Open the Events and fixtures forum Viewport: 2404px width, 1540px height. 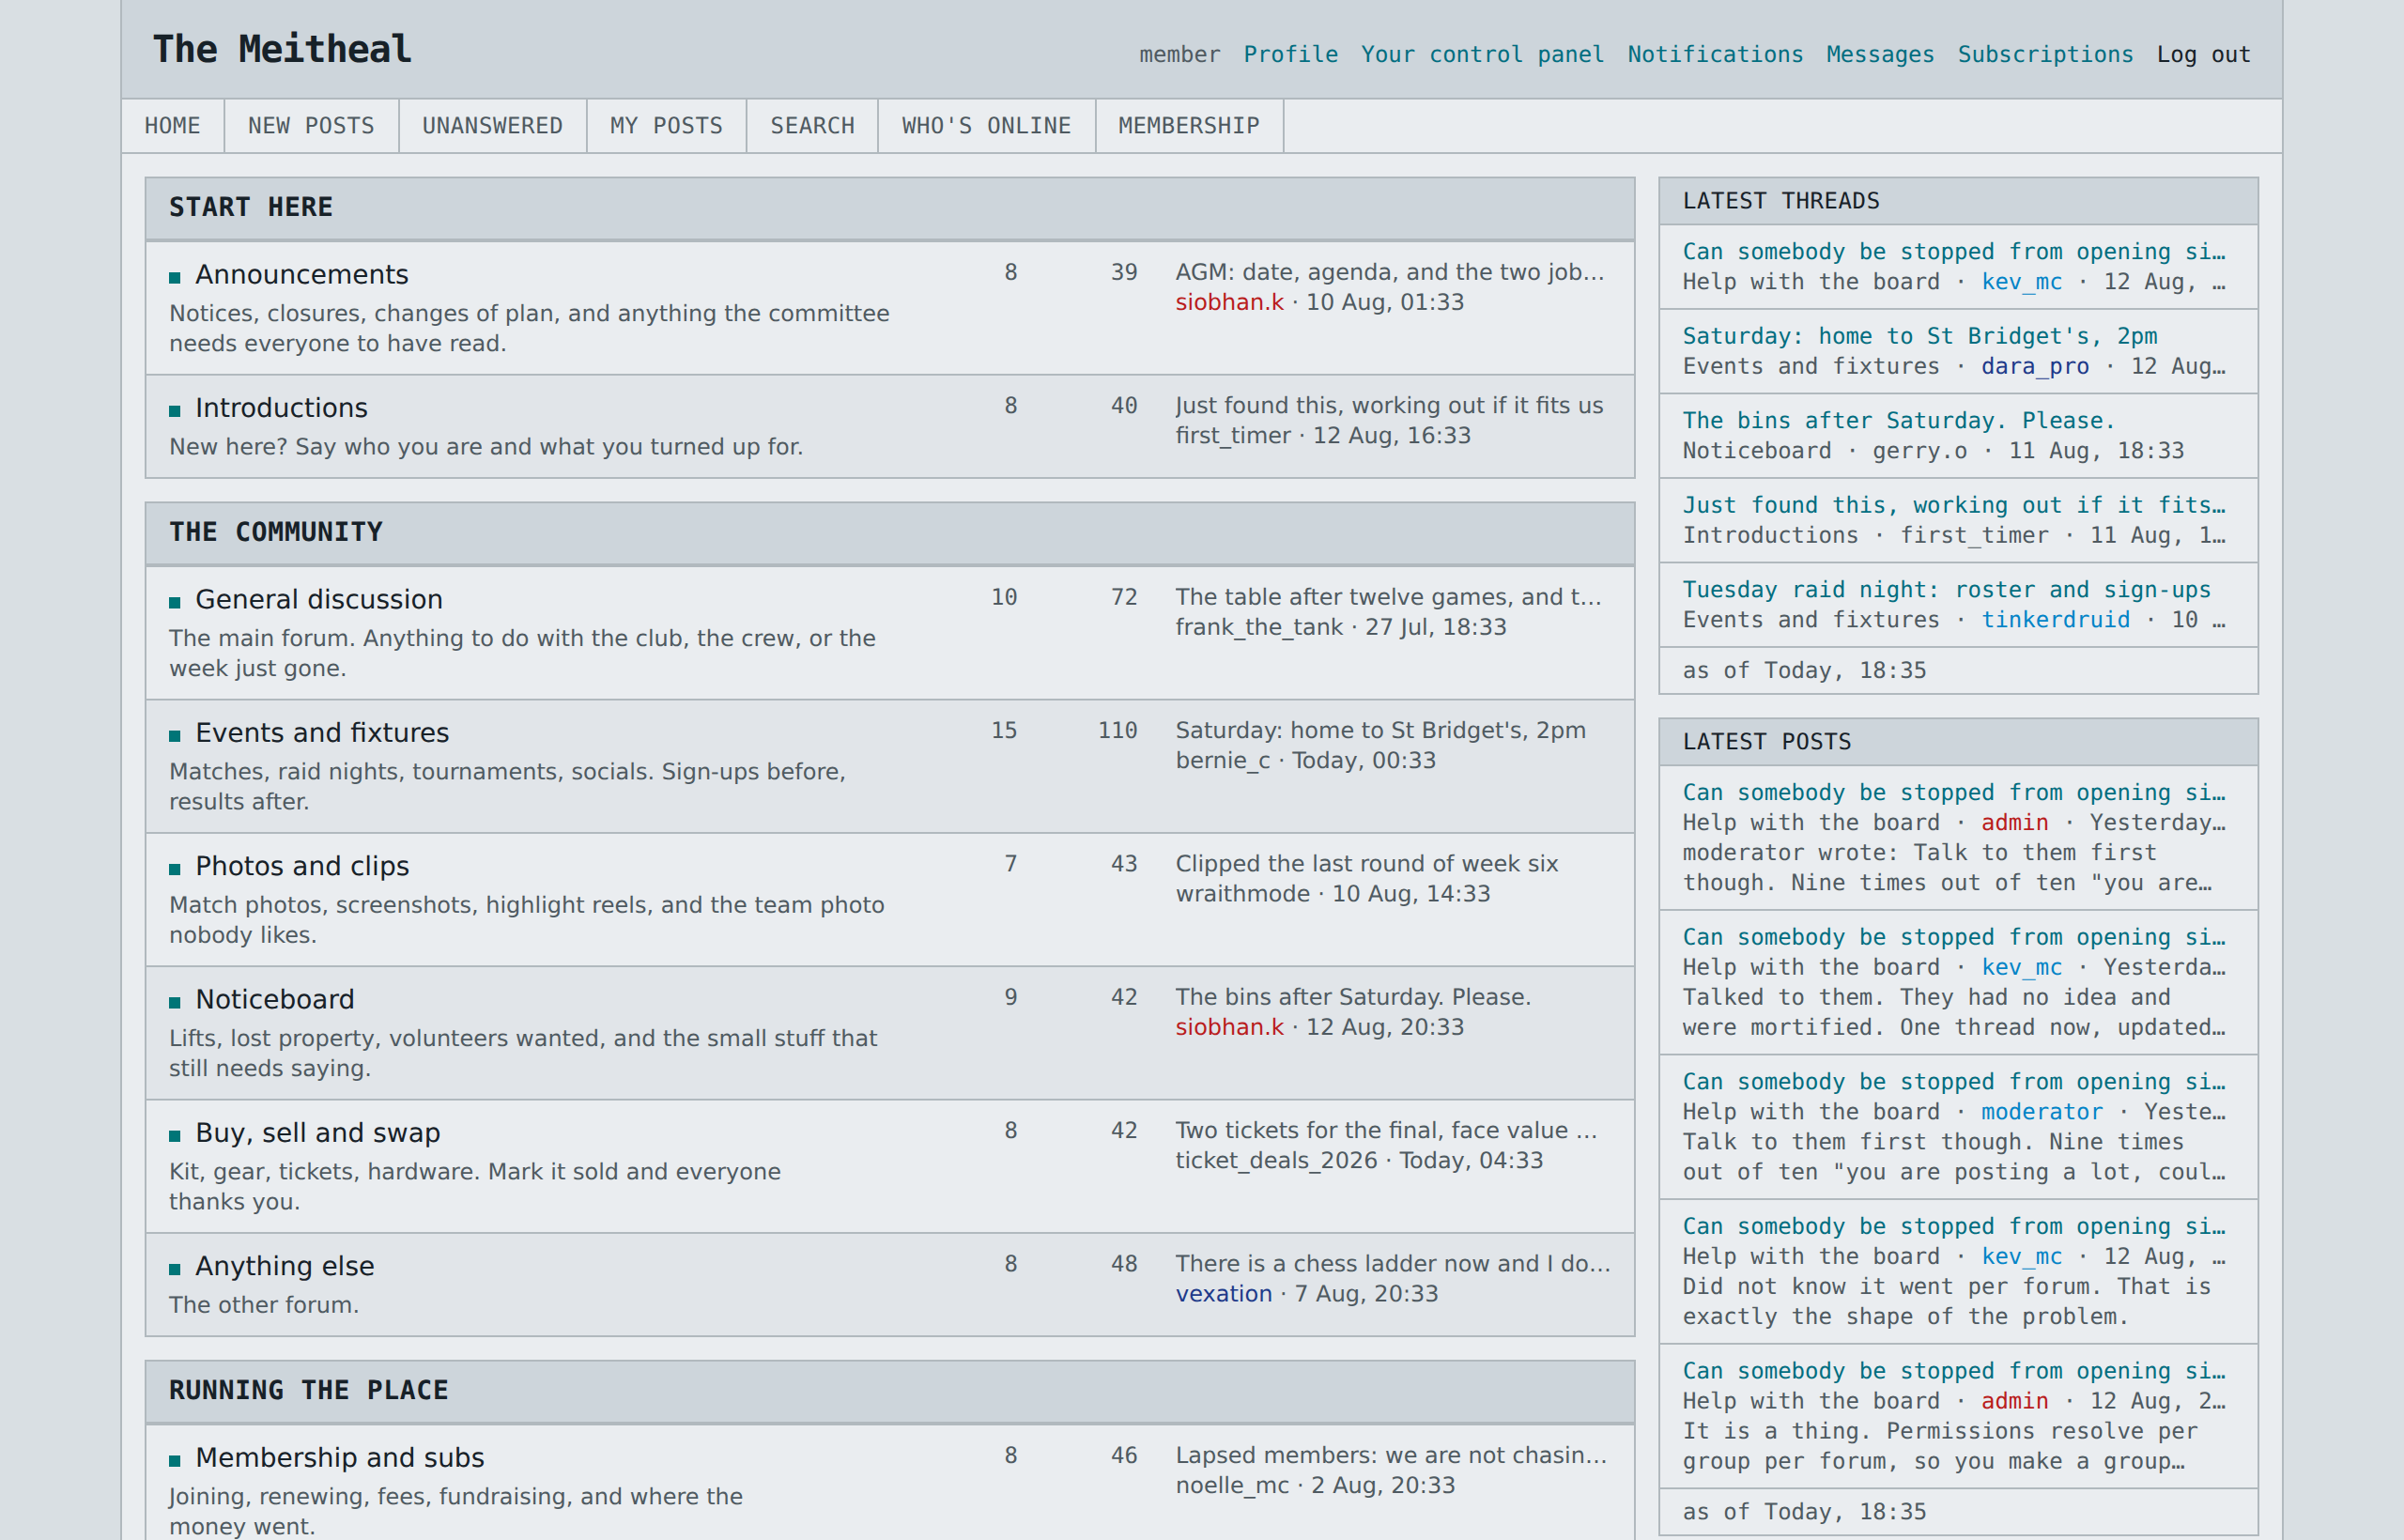tap(322, 733)
